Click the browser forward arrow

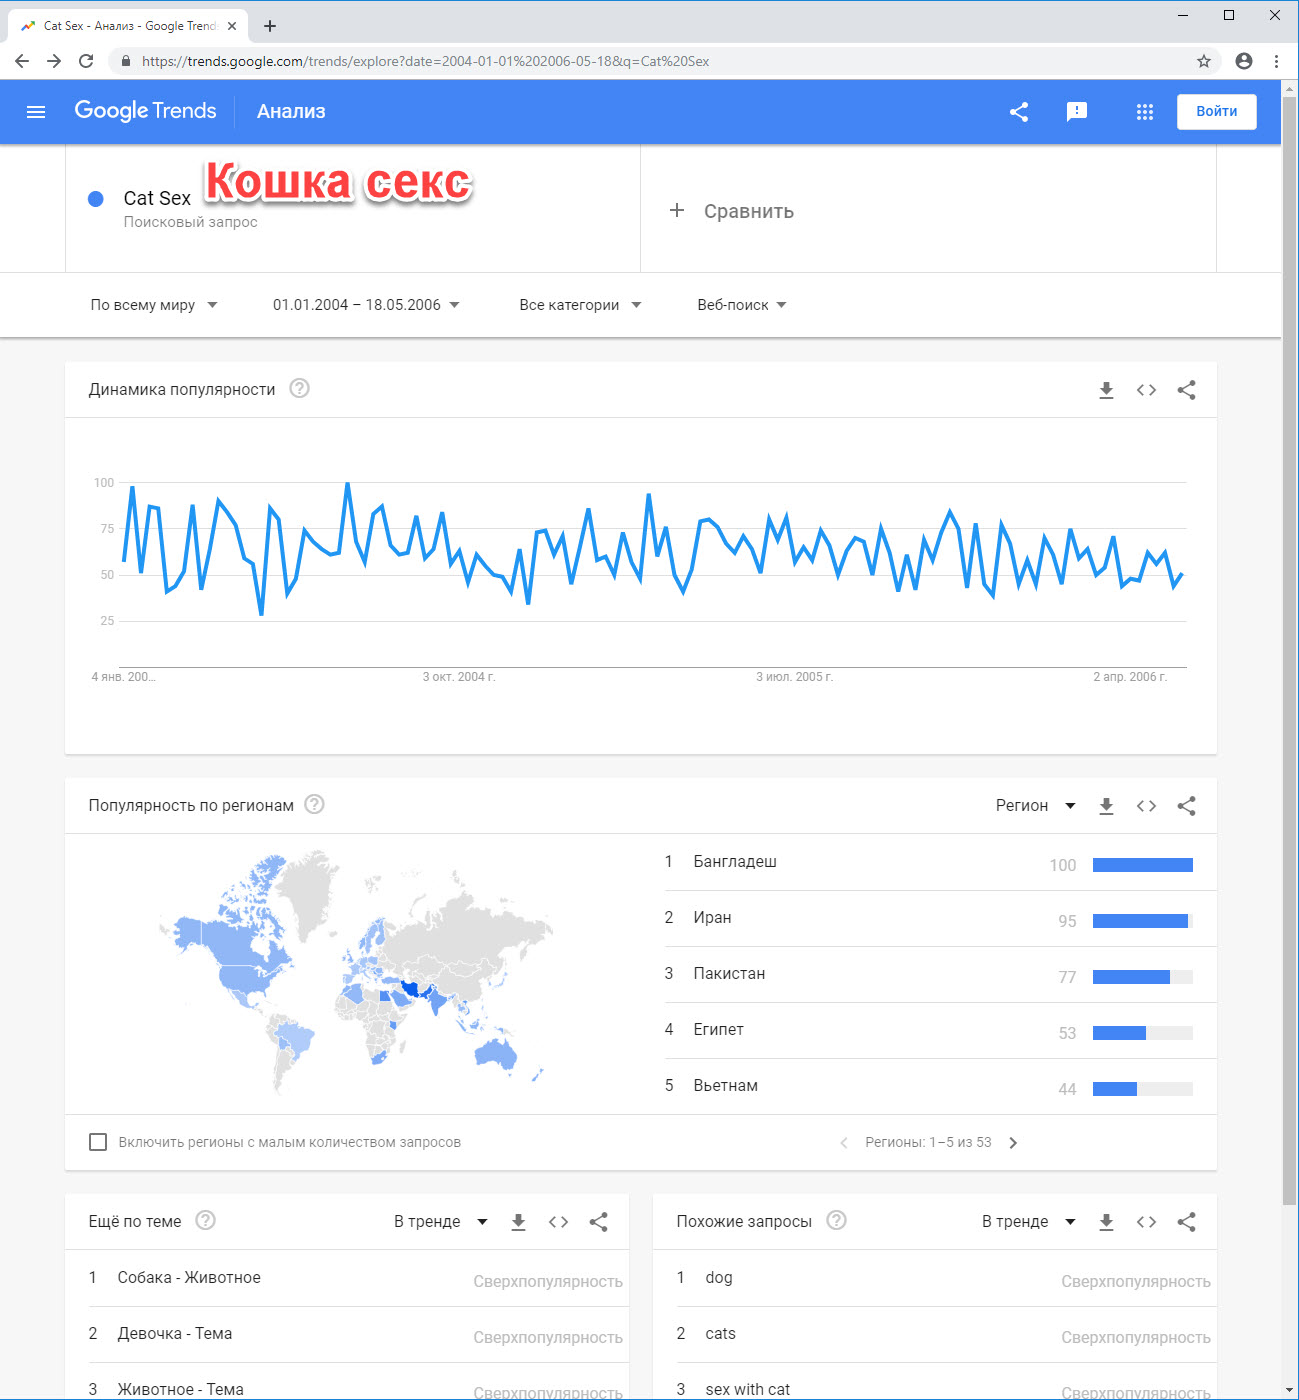click(x=54, y=61)
